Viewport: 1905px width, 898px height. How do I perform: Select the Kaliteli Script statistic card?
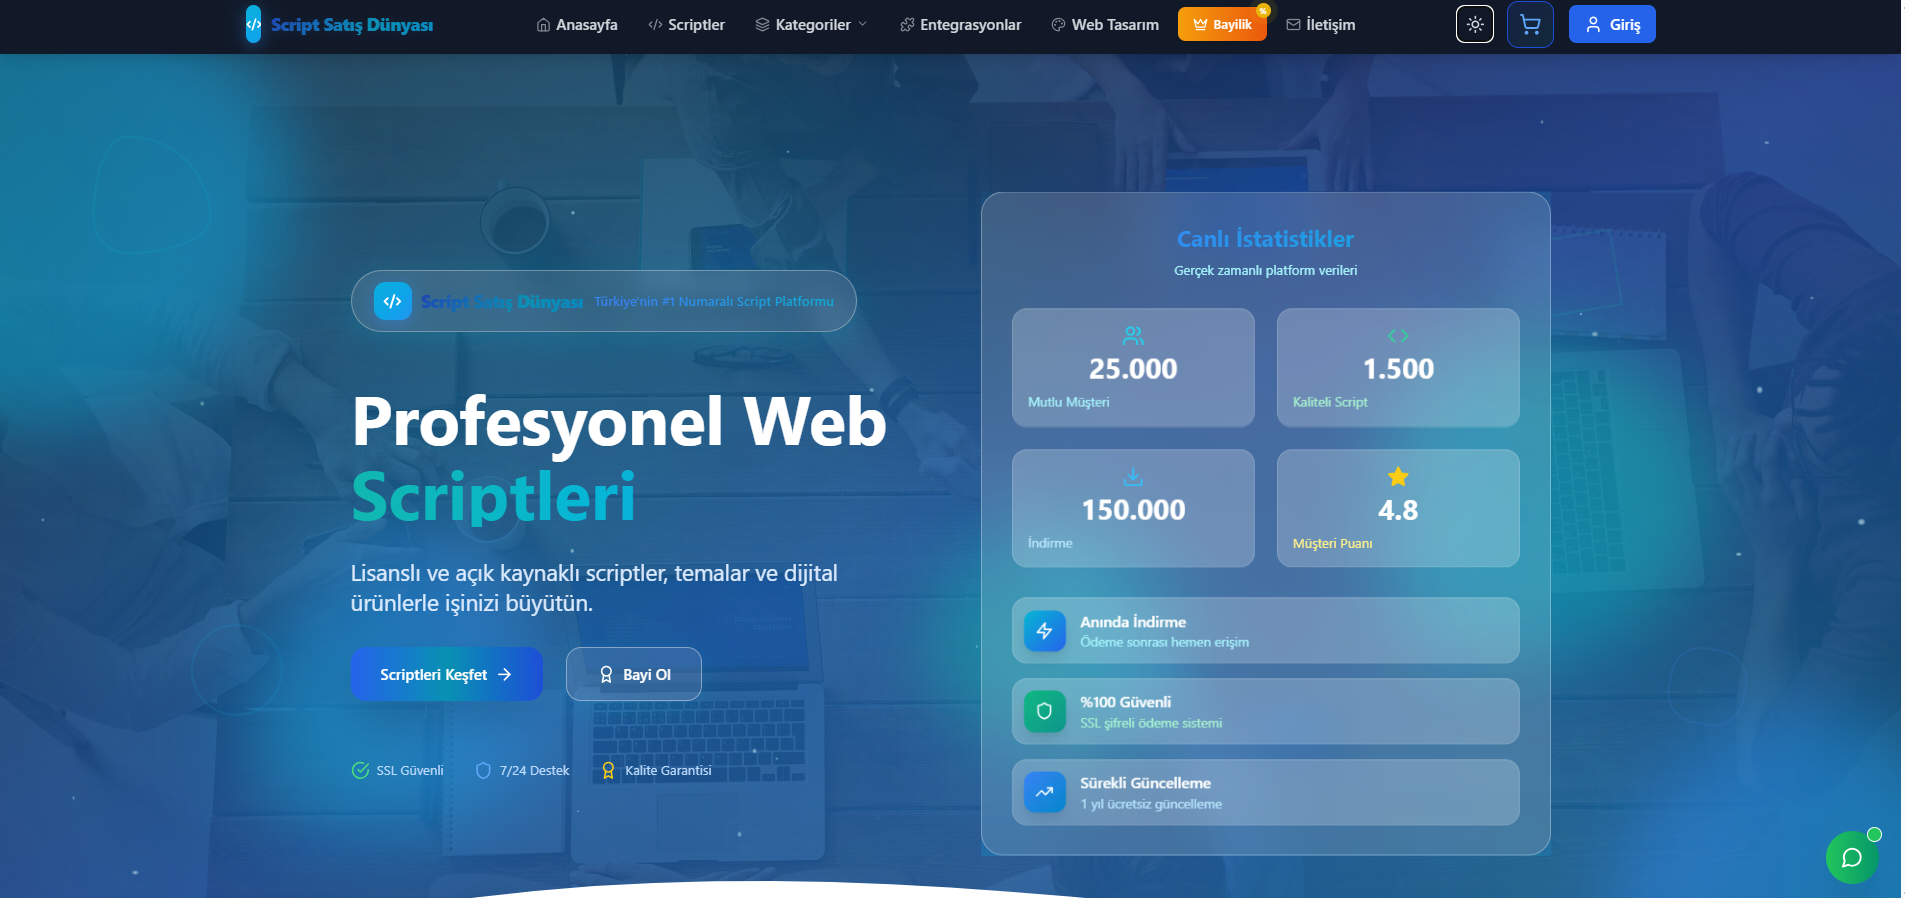pyautogui.click(x=1398, y=367)
